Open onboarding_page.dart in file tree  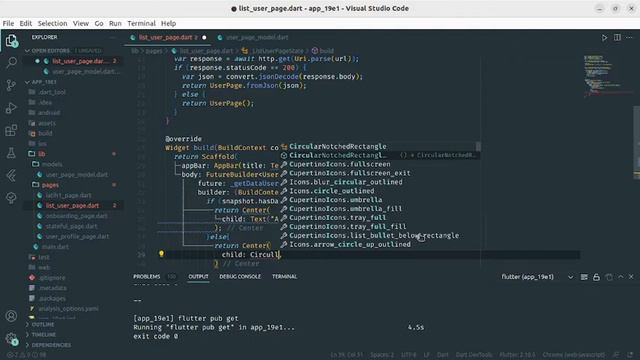click(73, 216)
